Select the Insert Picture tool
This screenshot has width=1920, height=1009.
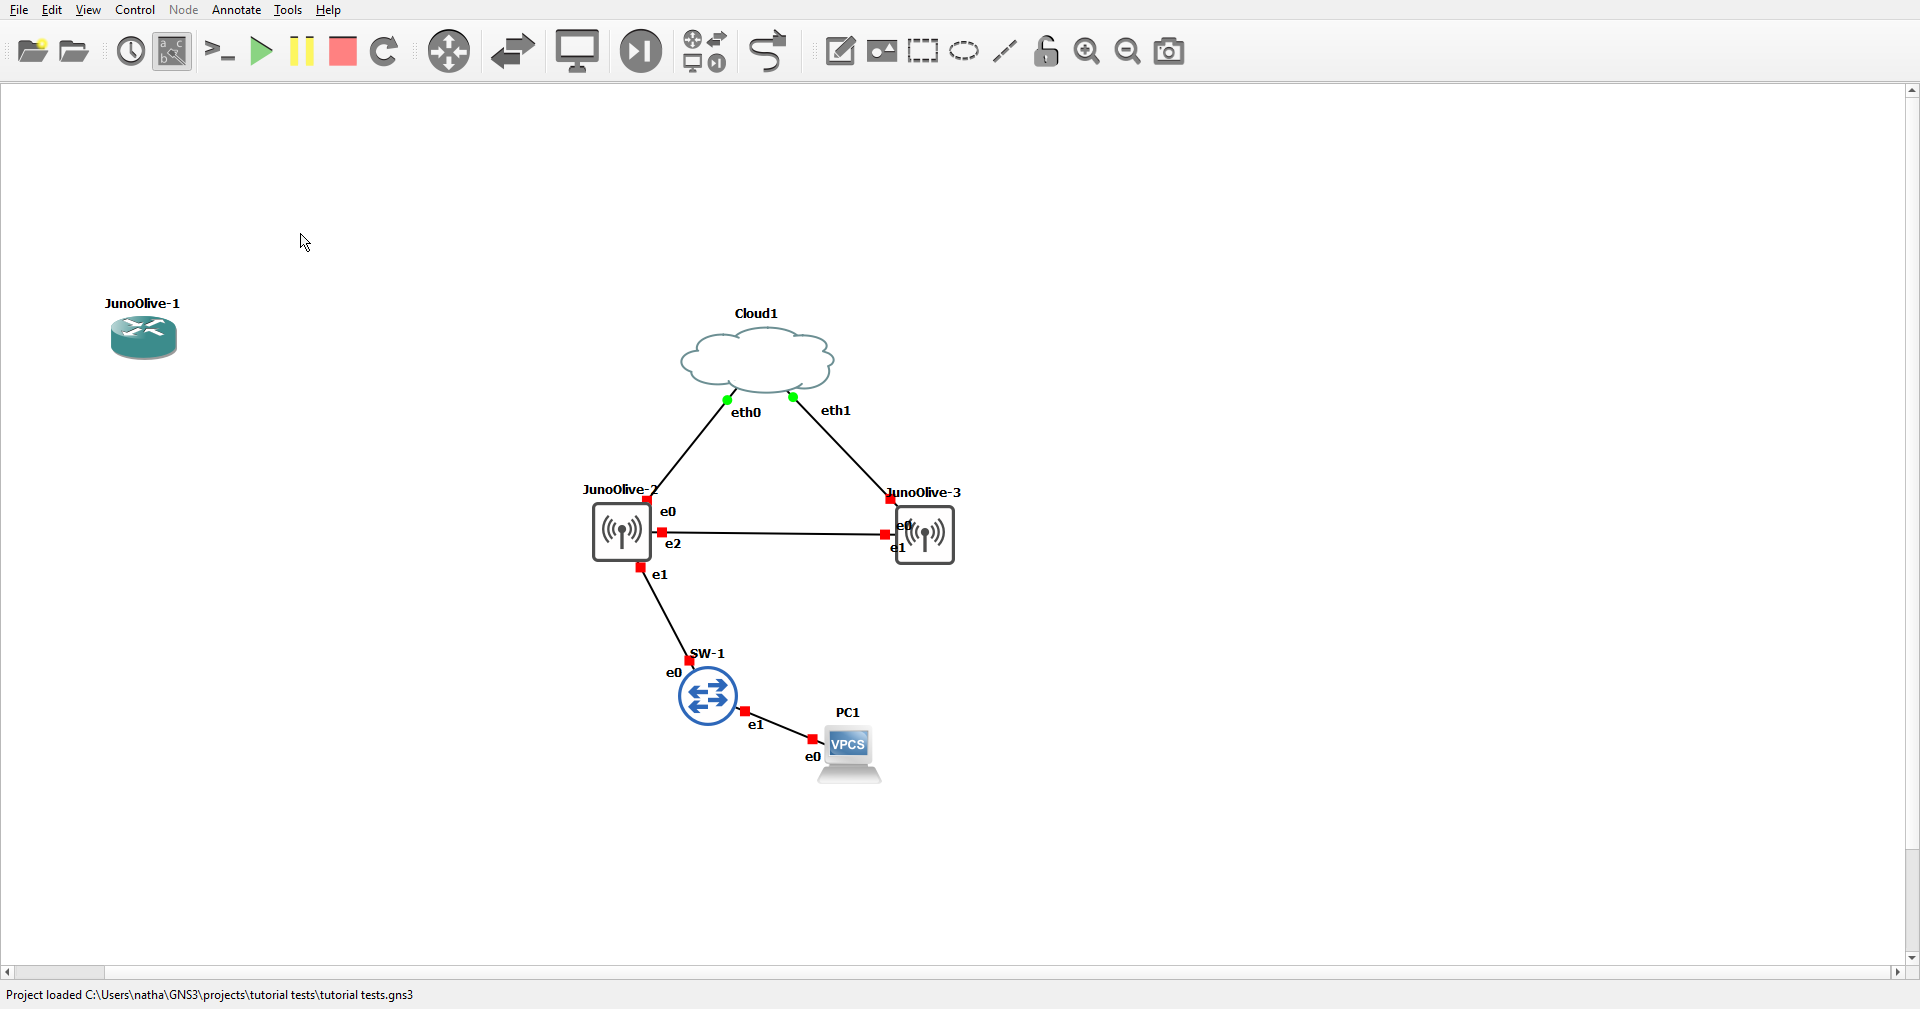882,51
